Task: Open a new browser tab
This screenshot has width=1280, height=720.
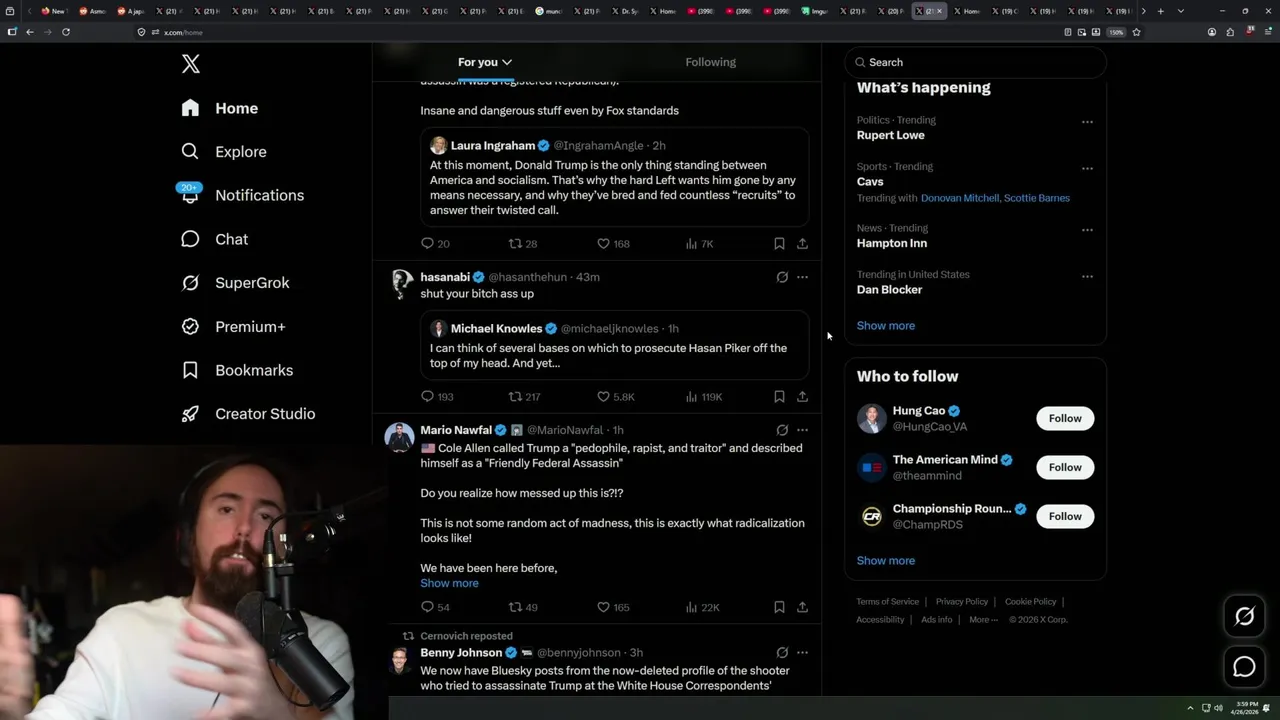Action: click(1160, 11)
